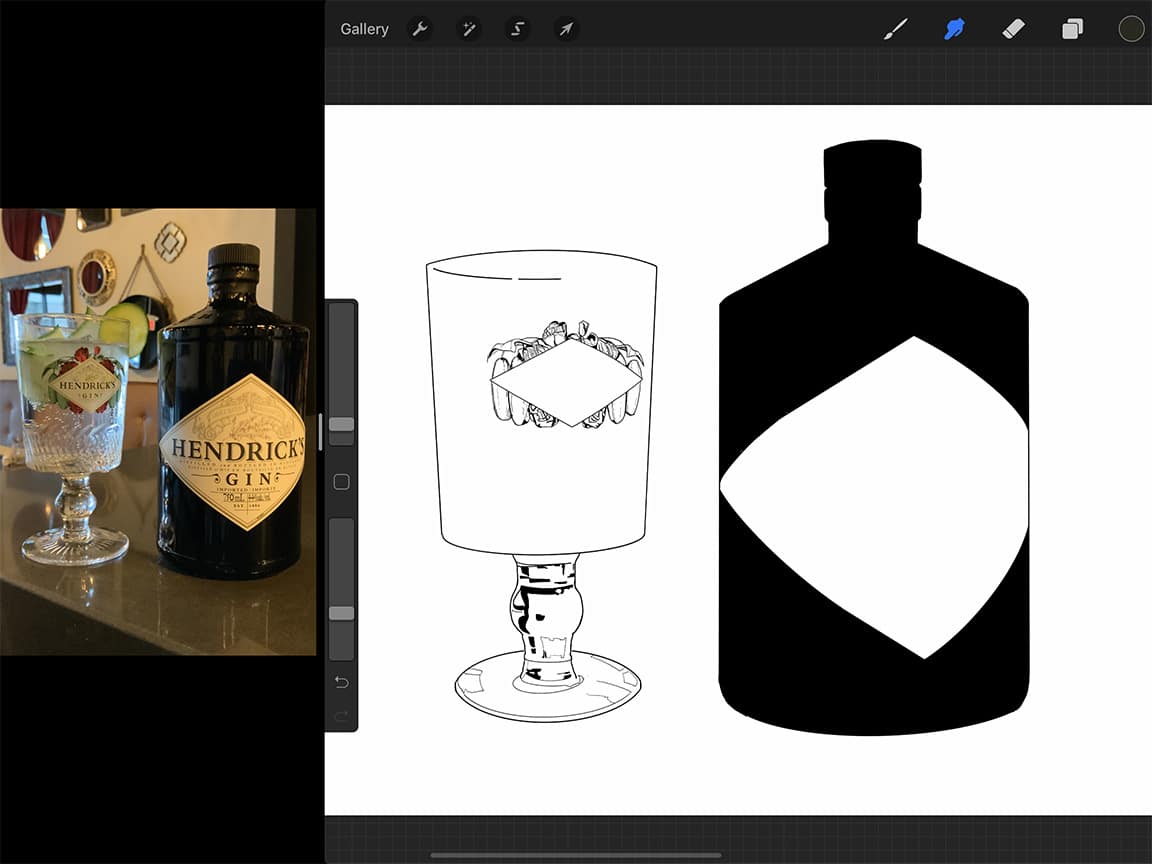Tap Redo below the undo arrow
Viewport: 1152px width, 864px height.
pyautogui.click(x=340, y=714)
